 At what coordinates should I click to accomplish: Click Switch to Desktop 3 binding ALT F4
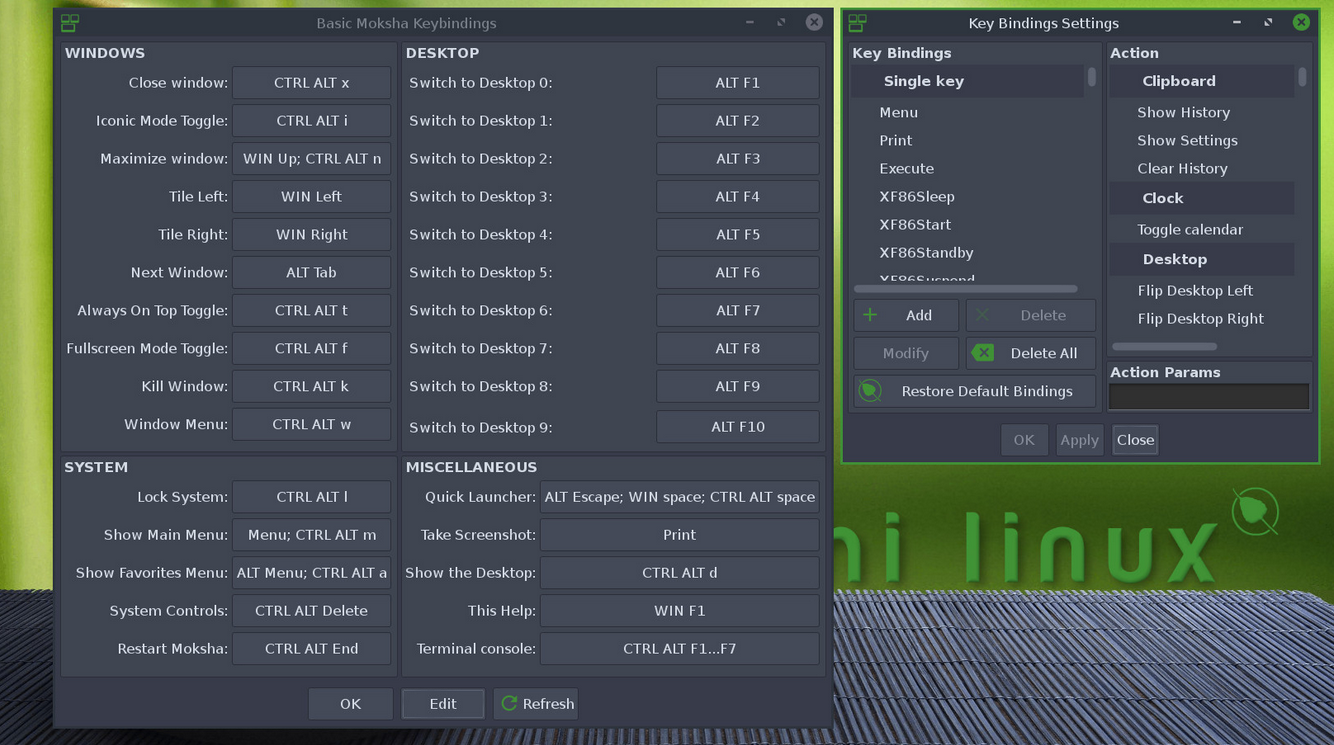(738, 197)
